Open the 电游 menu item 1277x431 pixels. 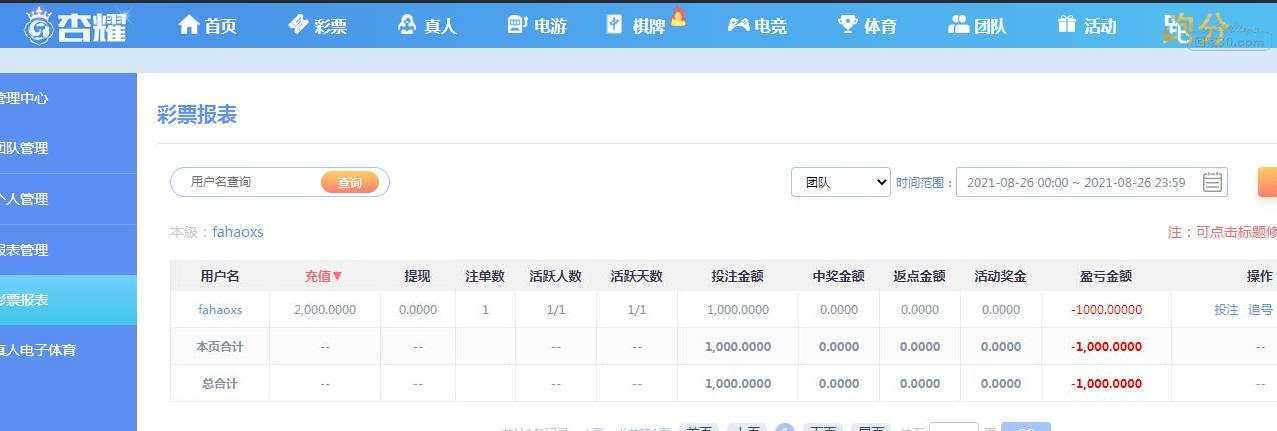point(537,25)
